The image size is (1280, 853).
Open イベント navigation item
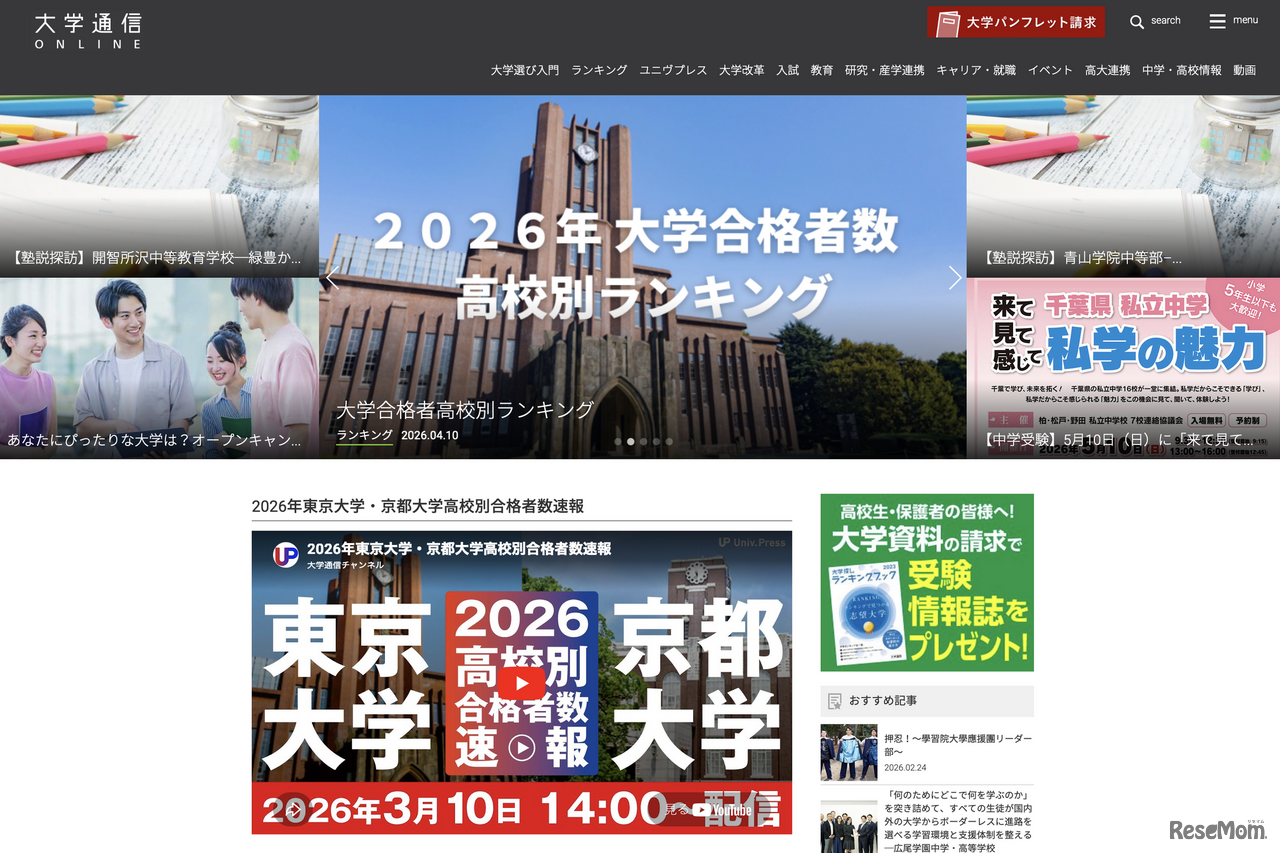click(x=1050, y=70)
